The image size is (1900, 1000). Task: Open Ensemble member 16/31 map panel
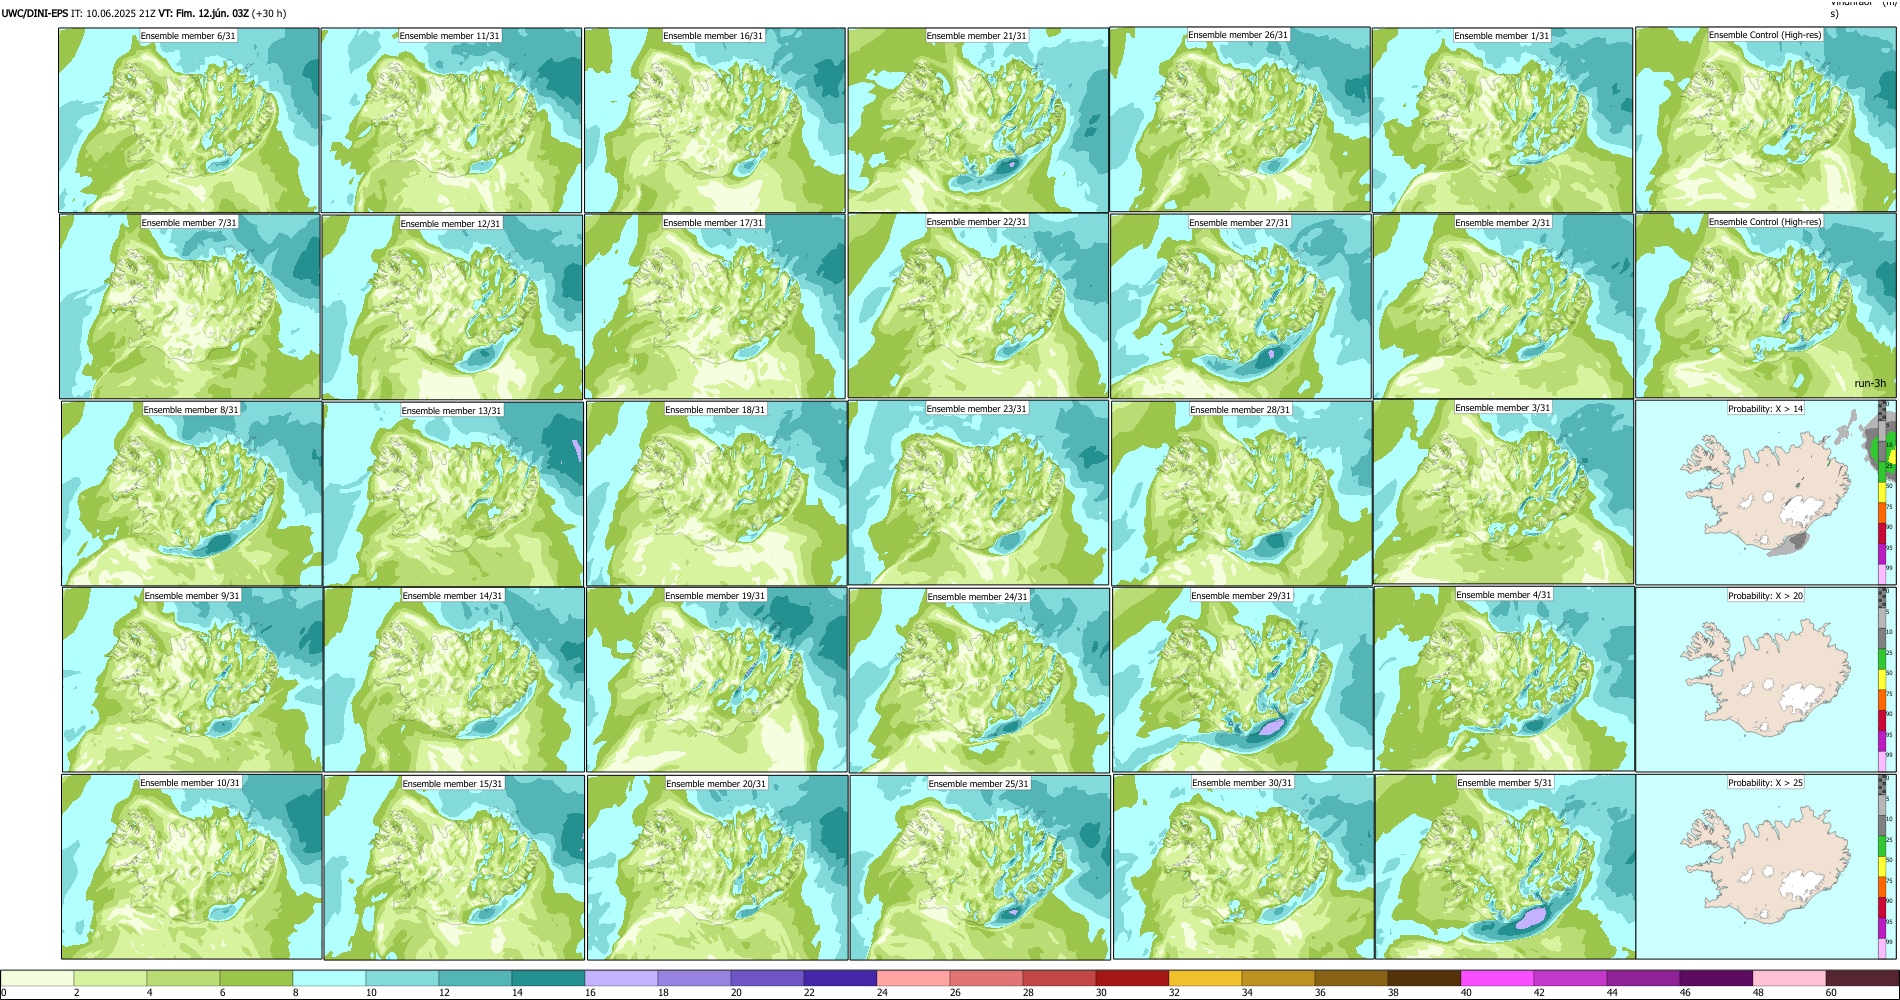click(715, 120)
